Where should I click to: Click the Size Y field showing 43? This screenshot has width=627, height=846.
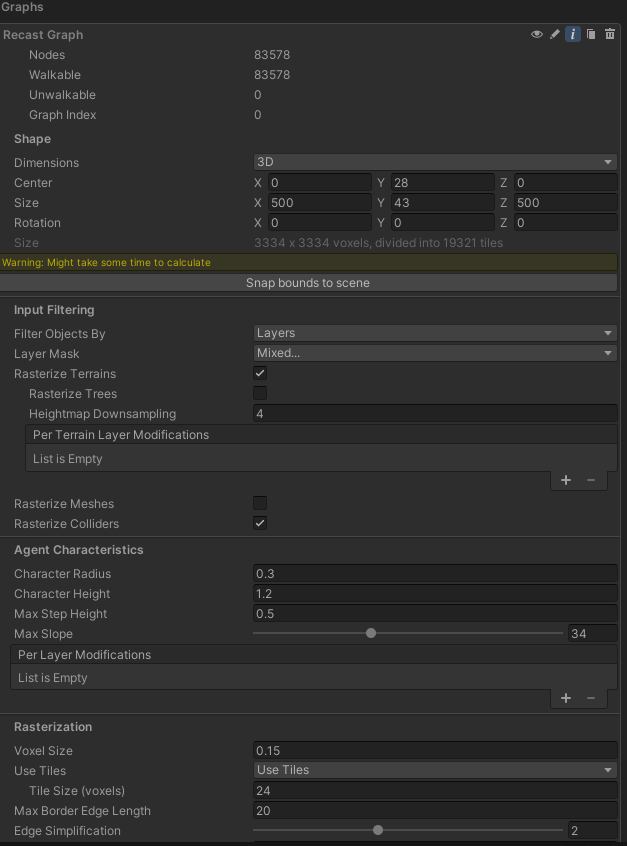tap(442, 202)
